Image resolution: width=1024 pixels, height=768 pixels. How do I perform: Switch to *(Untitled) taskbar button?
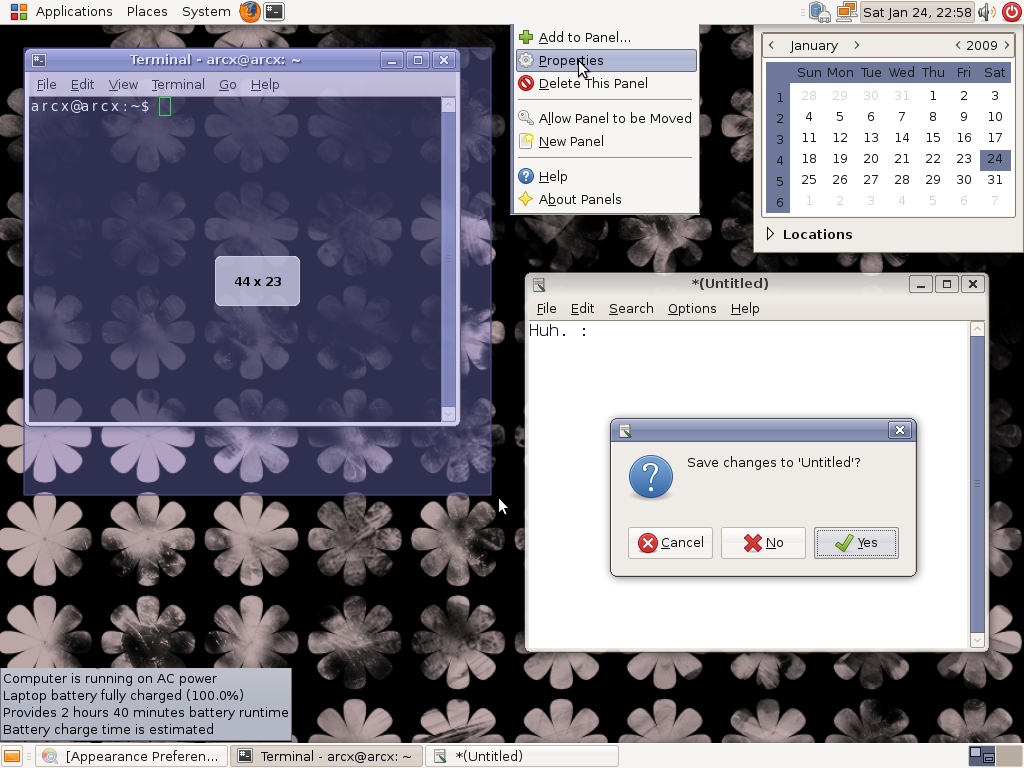[x=521, y=756]
